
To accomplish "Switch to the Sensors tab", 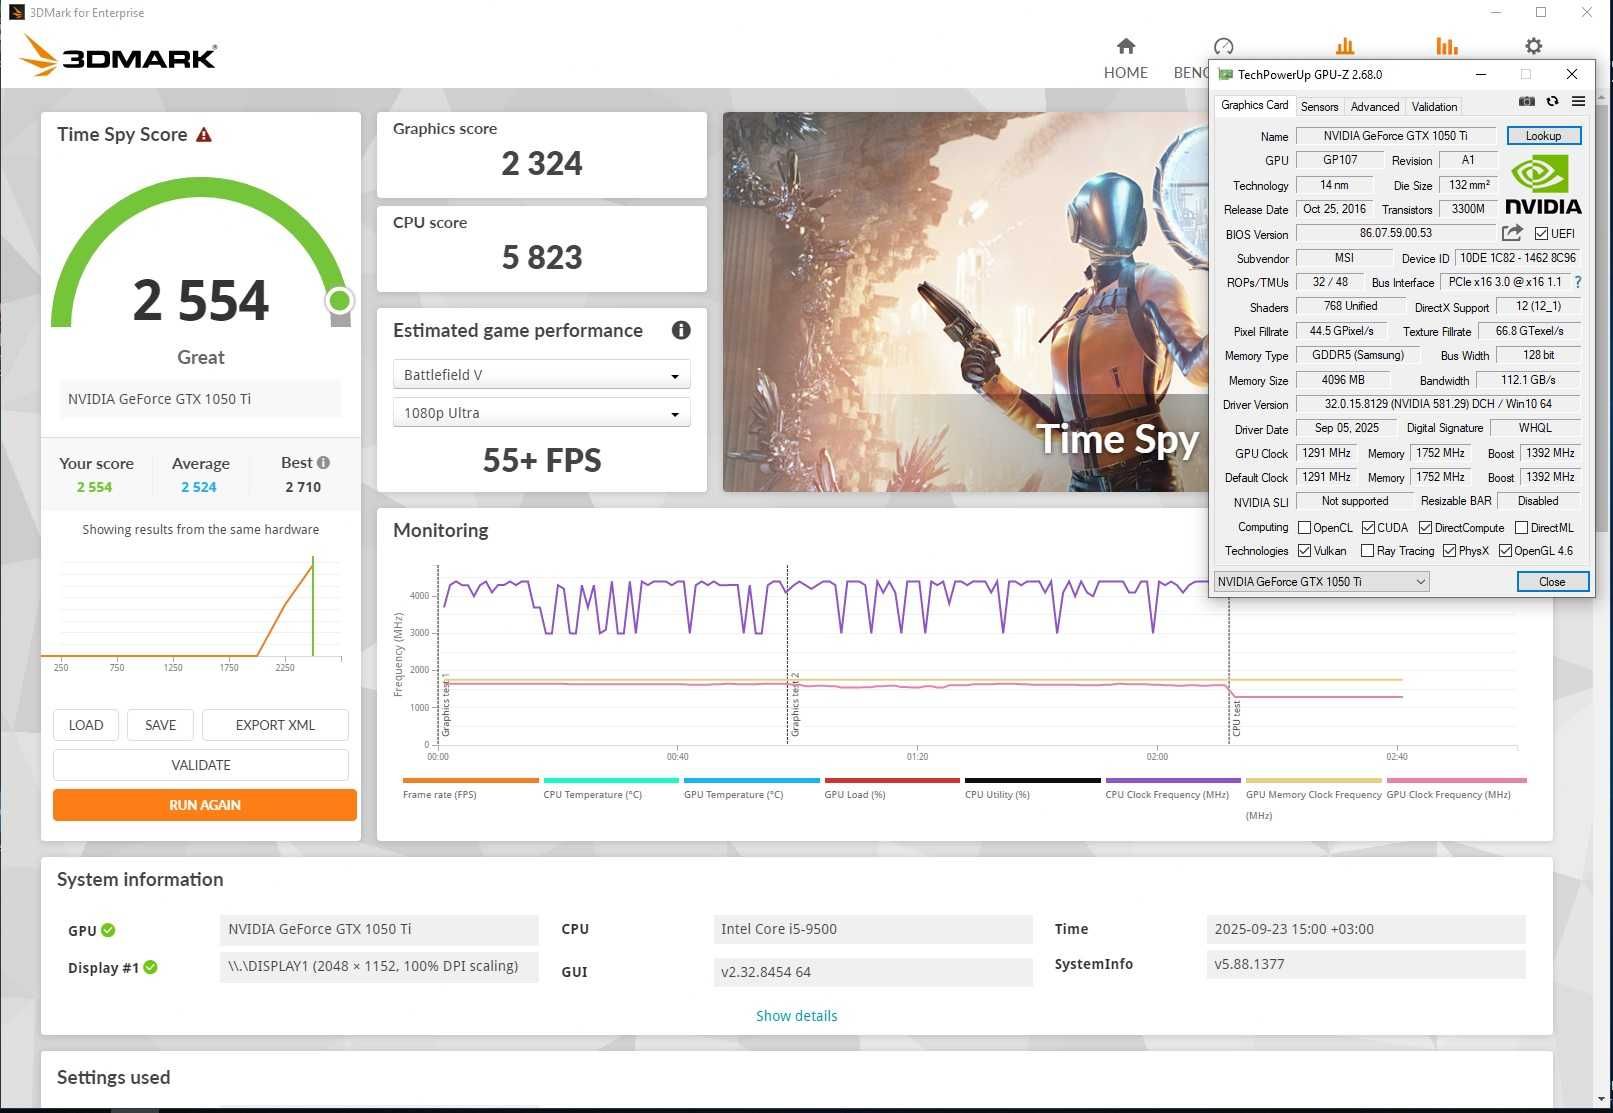I will coord(1319,107).
